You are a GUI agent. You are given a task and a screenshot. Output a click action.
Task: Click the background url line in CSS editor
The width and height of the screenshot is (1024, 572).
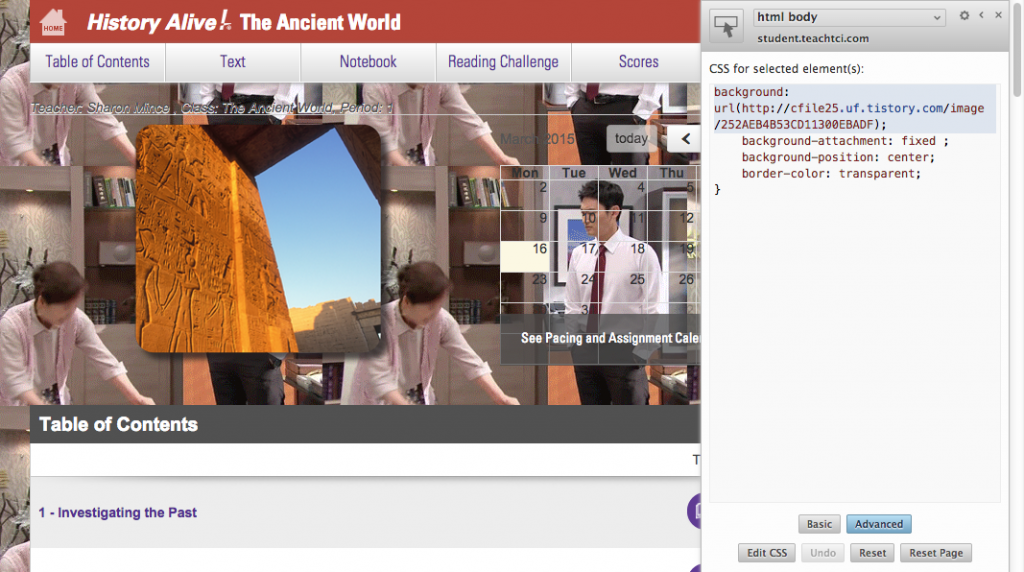853,108
